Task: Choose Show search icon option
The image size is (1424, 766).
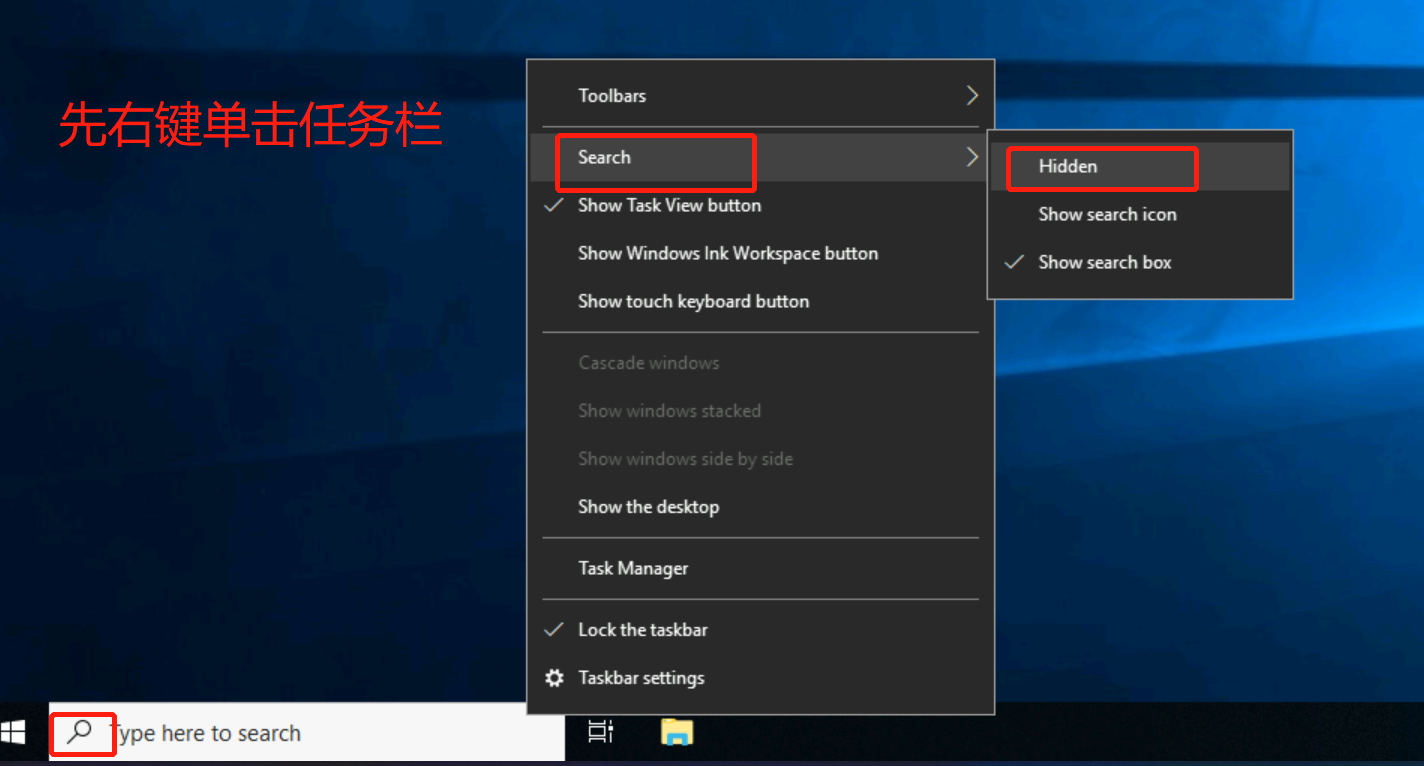Action: 1107,214
